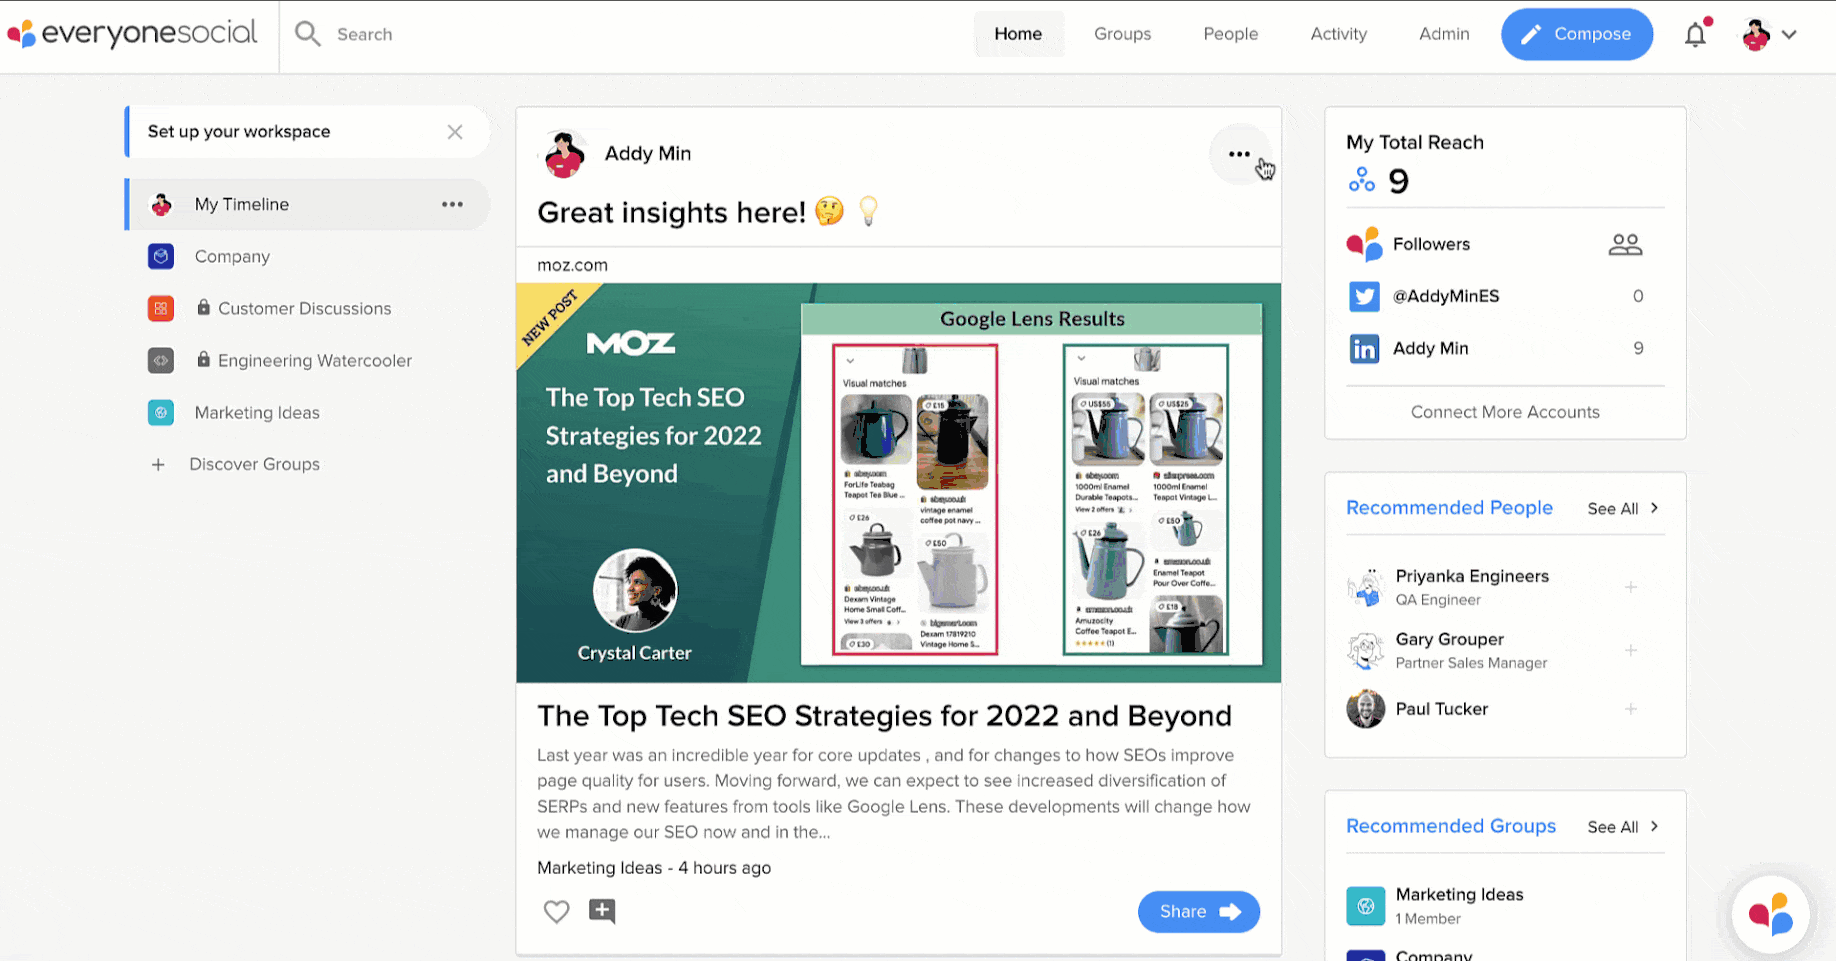Open the notifications bell
This screenshot has width=1836, height=961.
coord(1695,35)
